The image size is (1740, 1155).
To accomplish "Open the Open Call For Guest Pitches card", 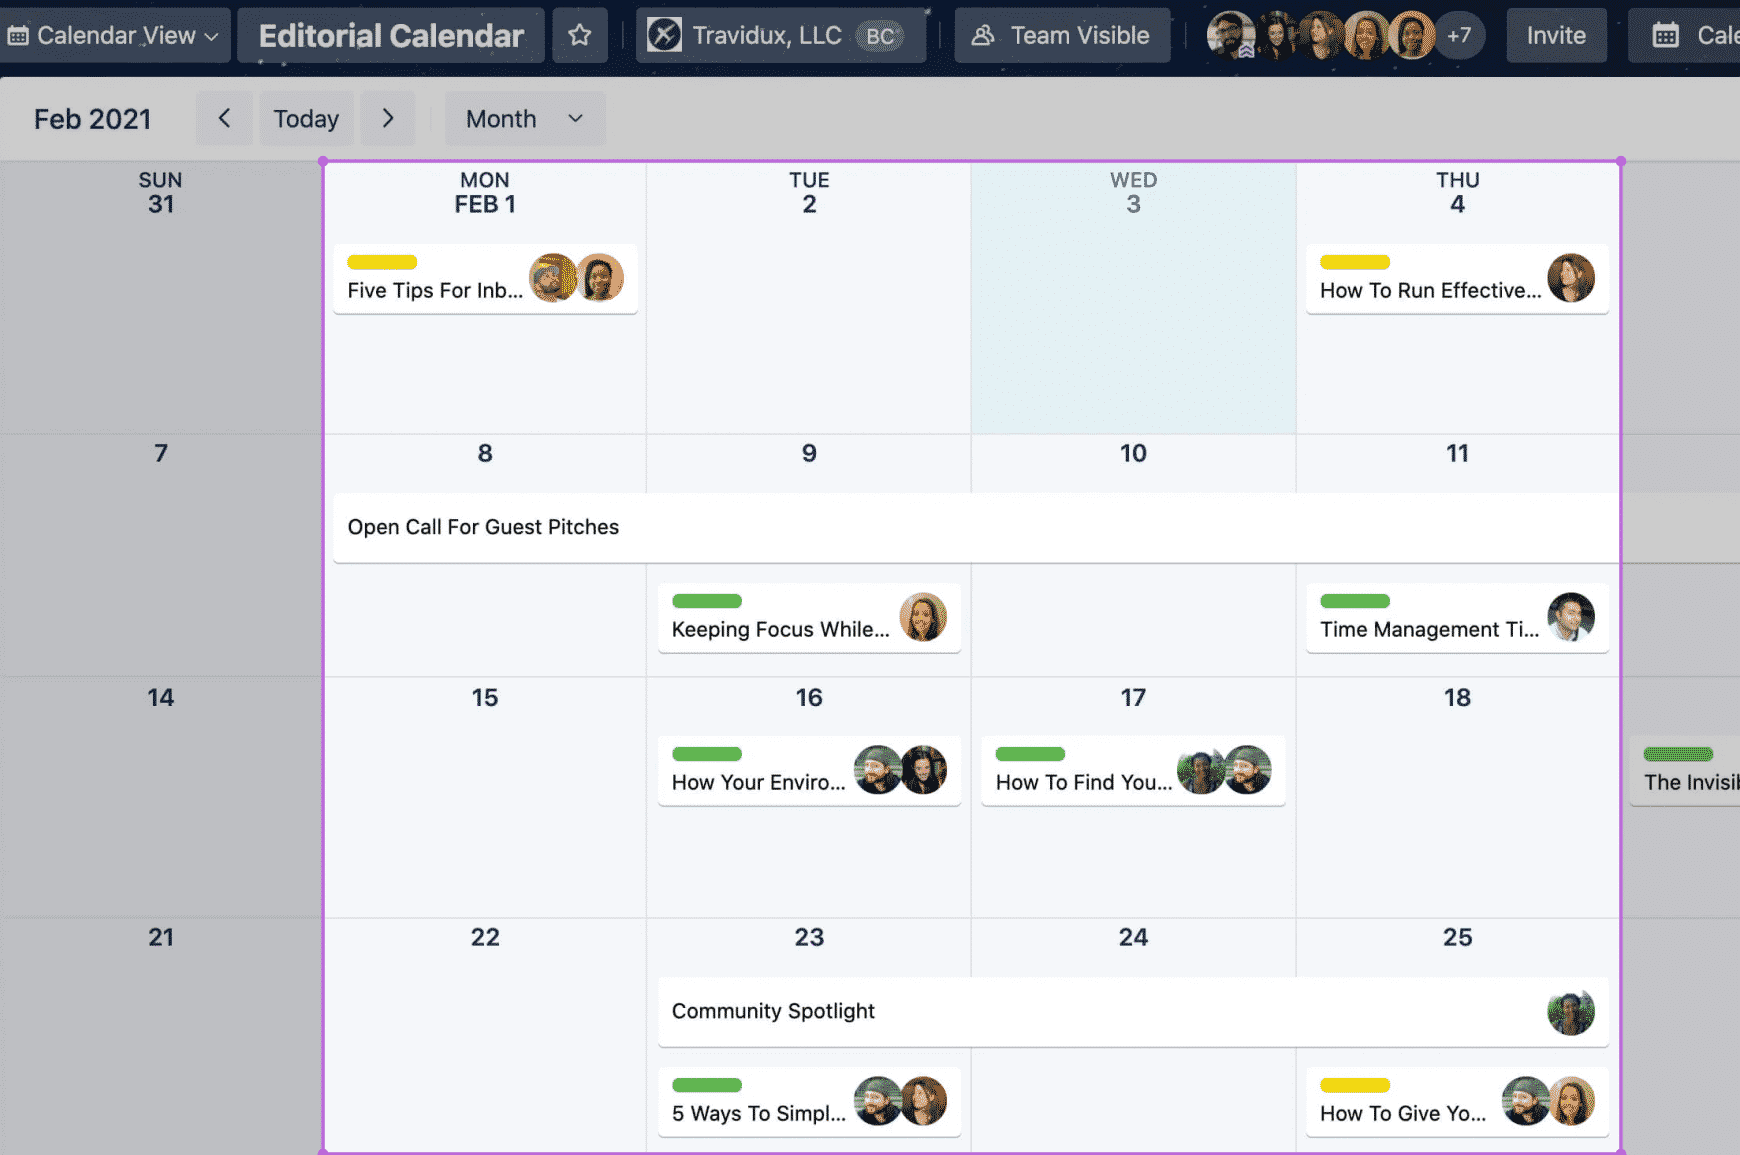I will coord(483,527).
